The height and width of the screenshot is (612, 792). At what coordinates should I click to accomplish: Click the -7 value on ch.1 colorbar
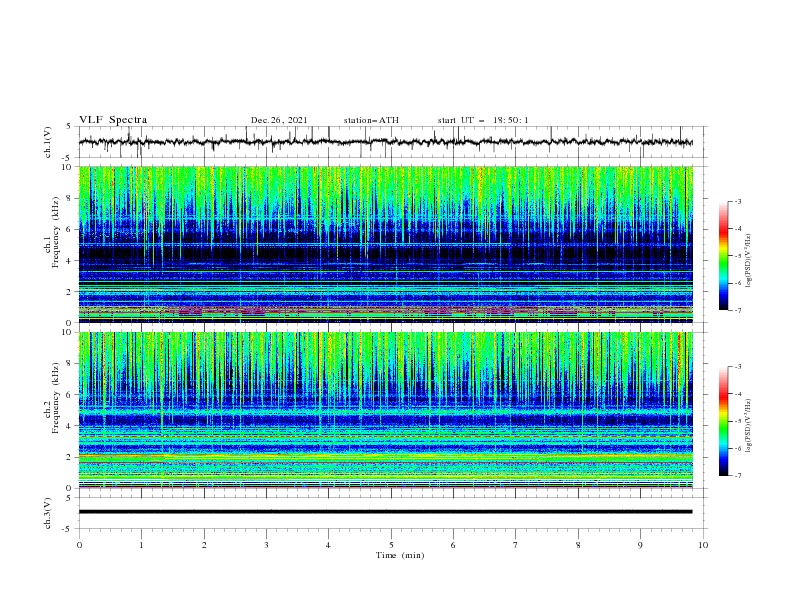point(737,311)
